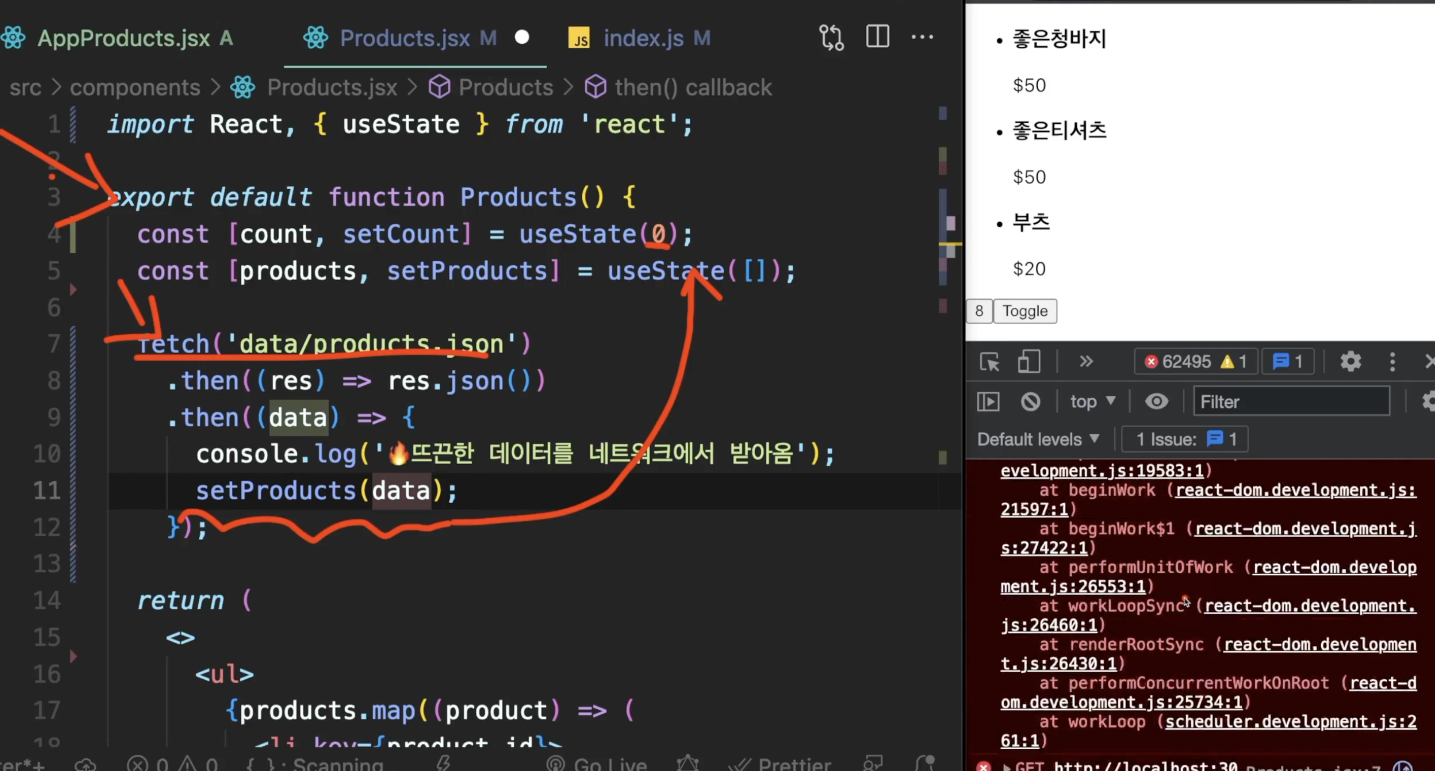Expand more DevTools tabs with the double chevron
This screenshot has height=771, width=1435.
click(1086, 362)
